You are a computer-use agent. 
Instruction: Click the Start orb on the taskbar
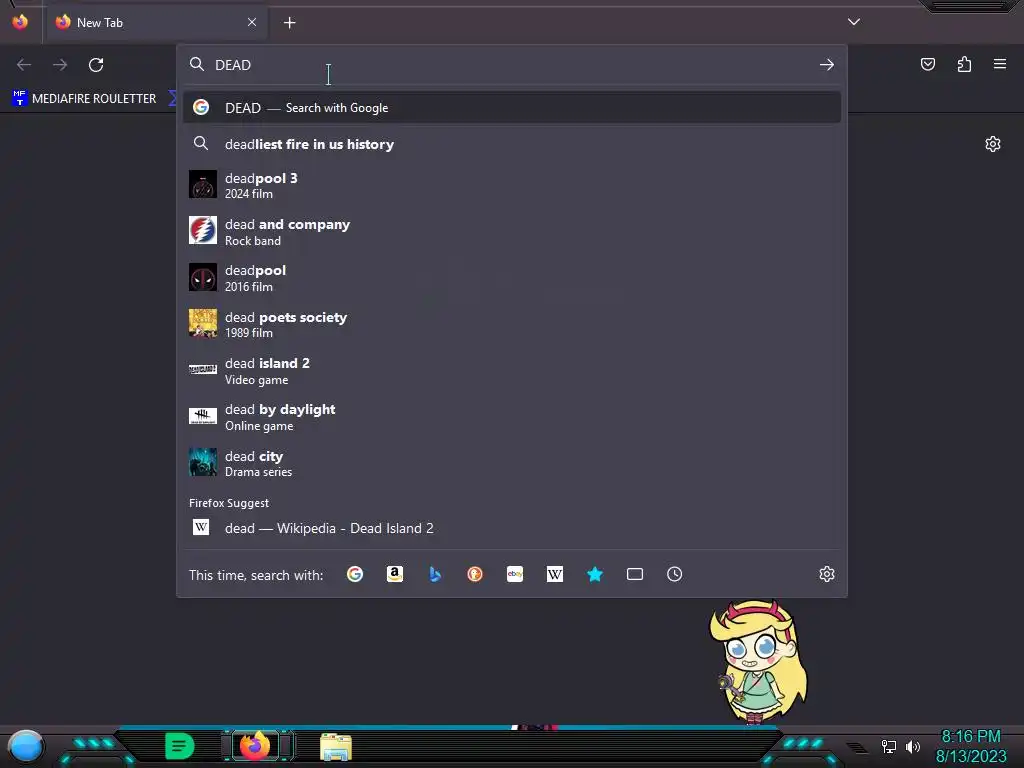tap(25, 746)
